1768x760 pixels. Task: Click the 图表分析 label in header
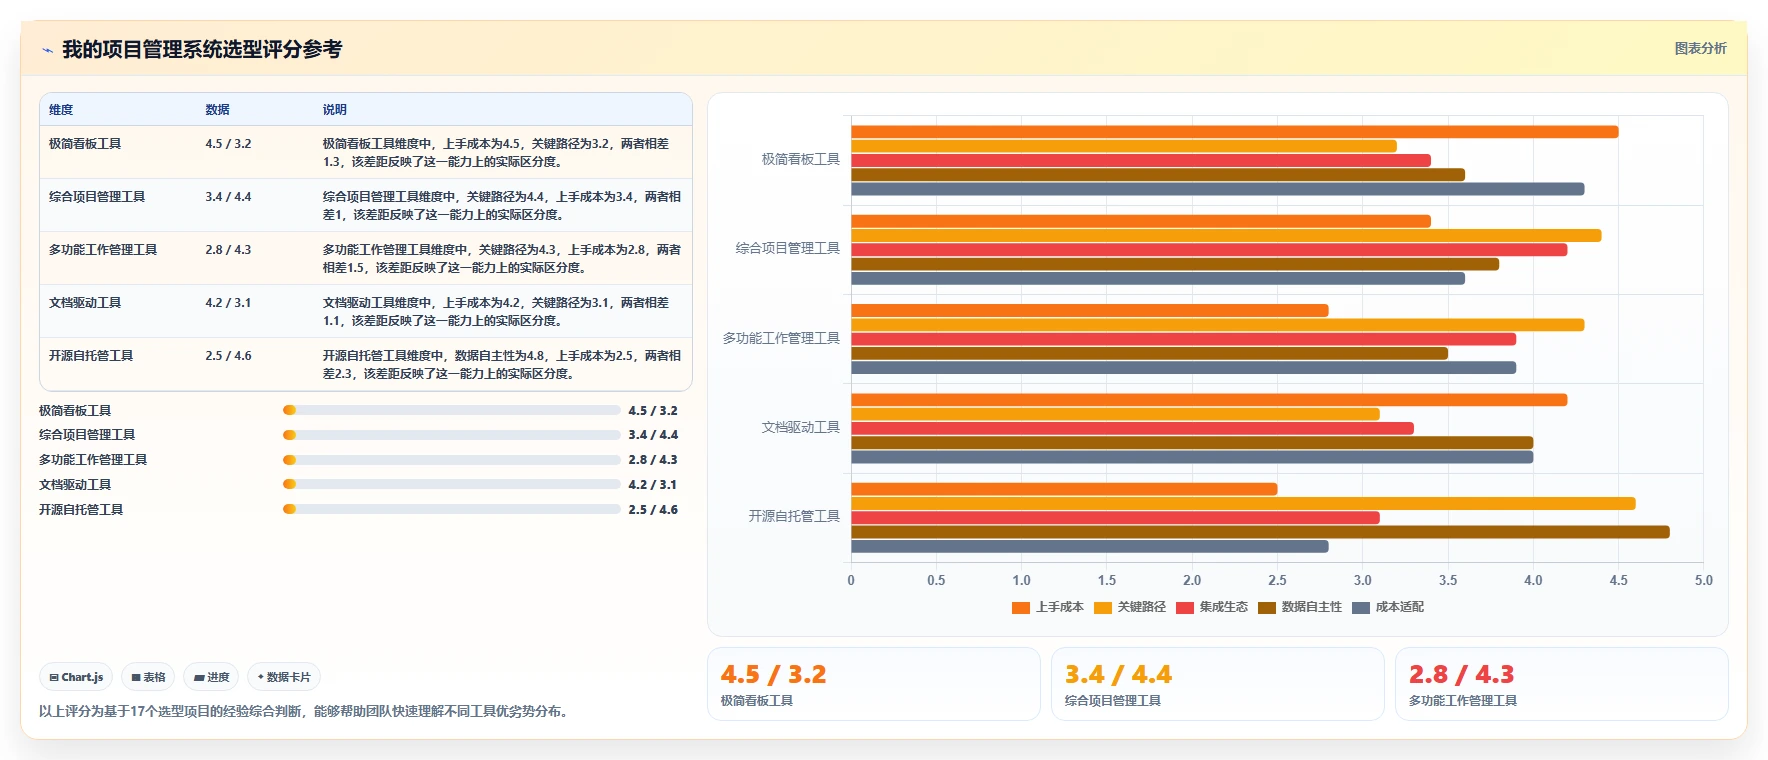coord(1700,48)
